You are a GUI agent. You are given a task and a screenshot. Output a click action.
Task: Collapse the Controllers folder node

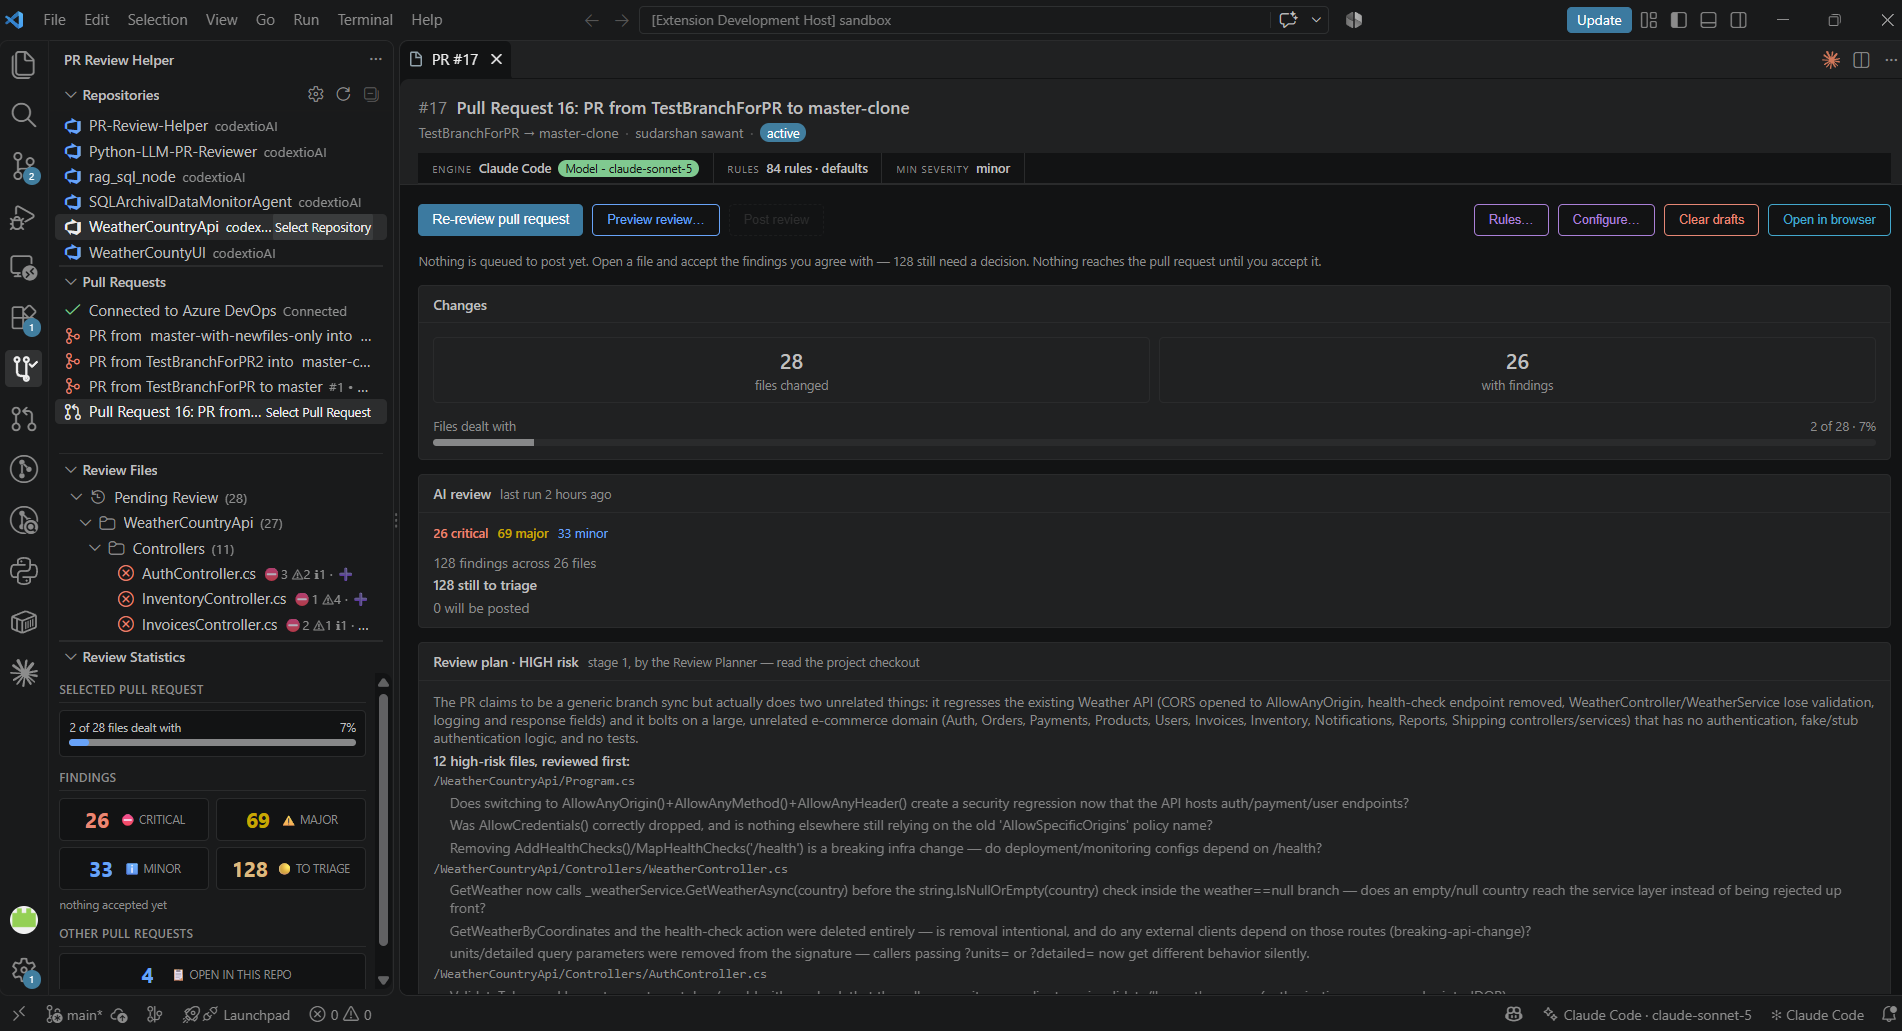(95, 548)
